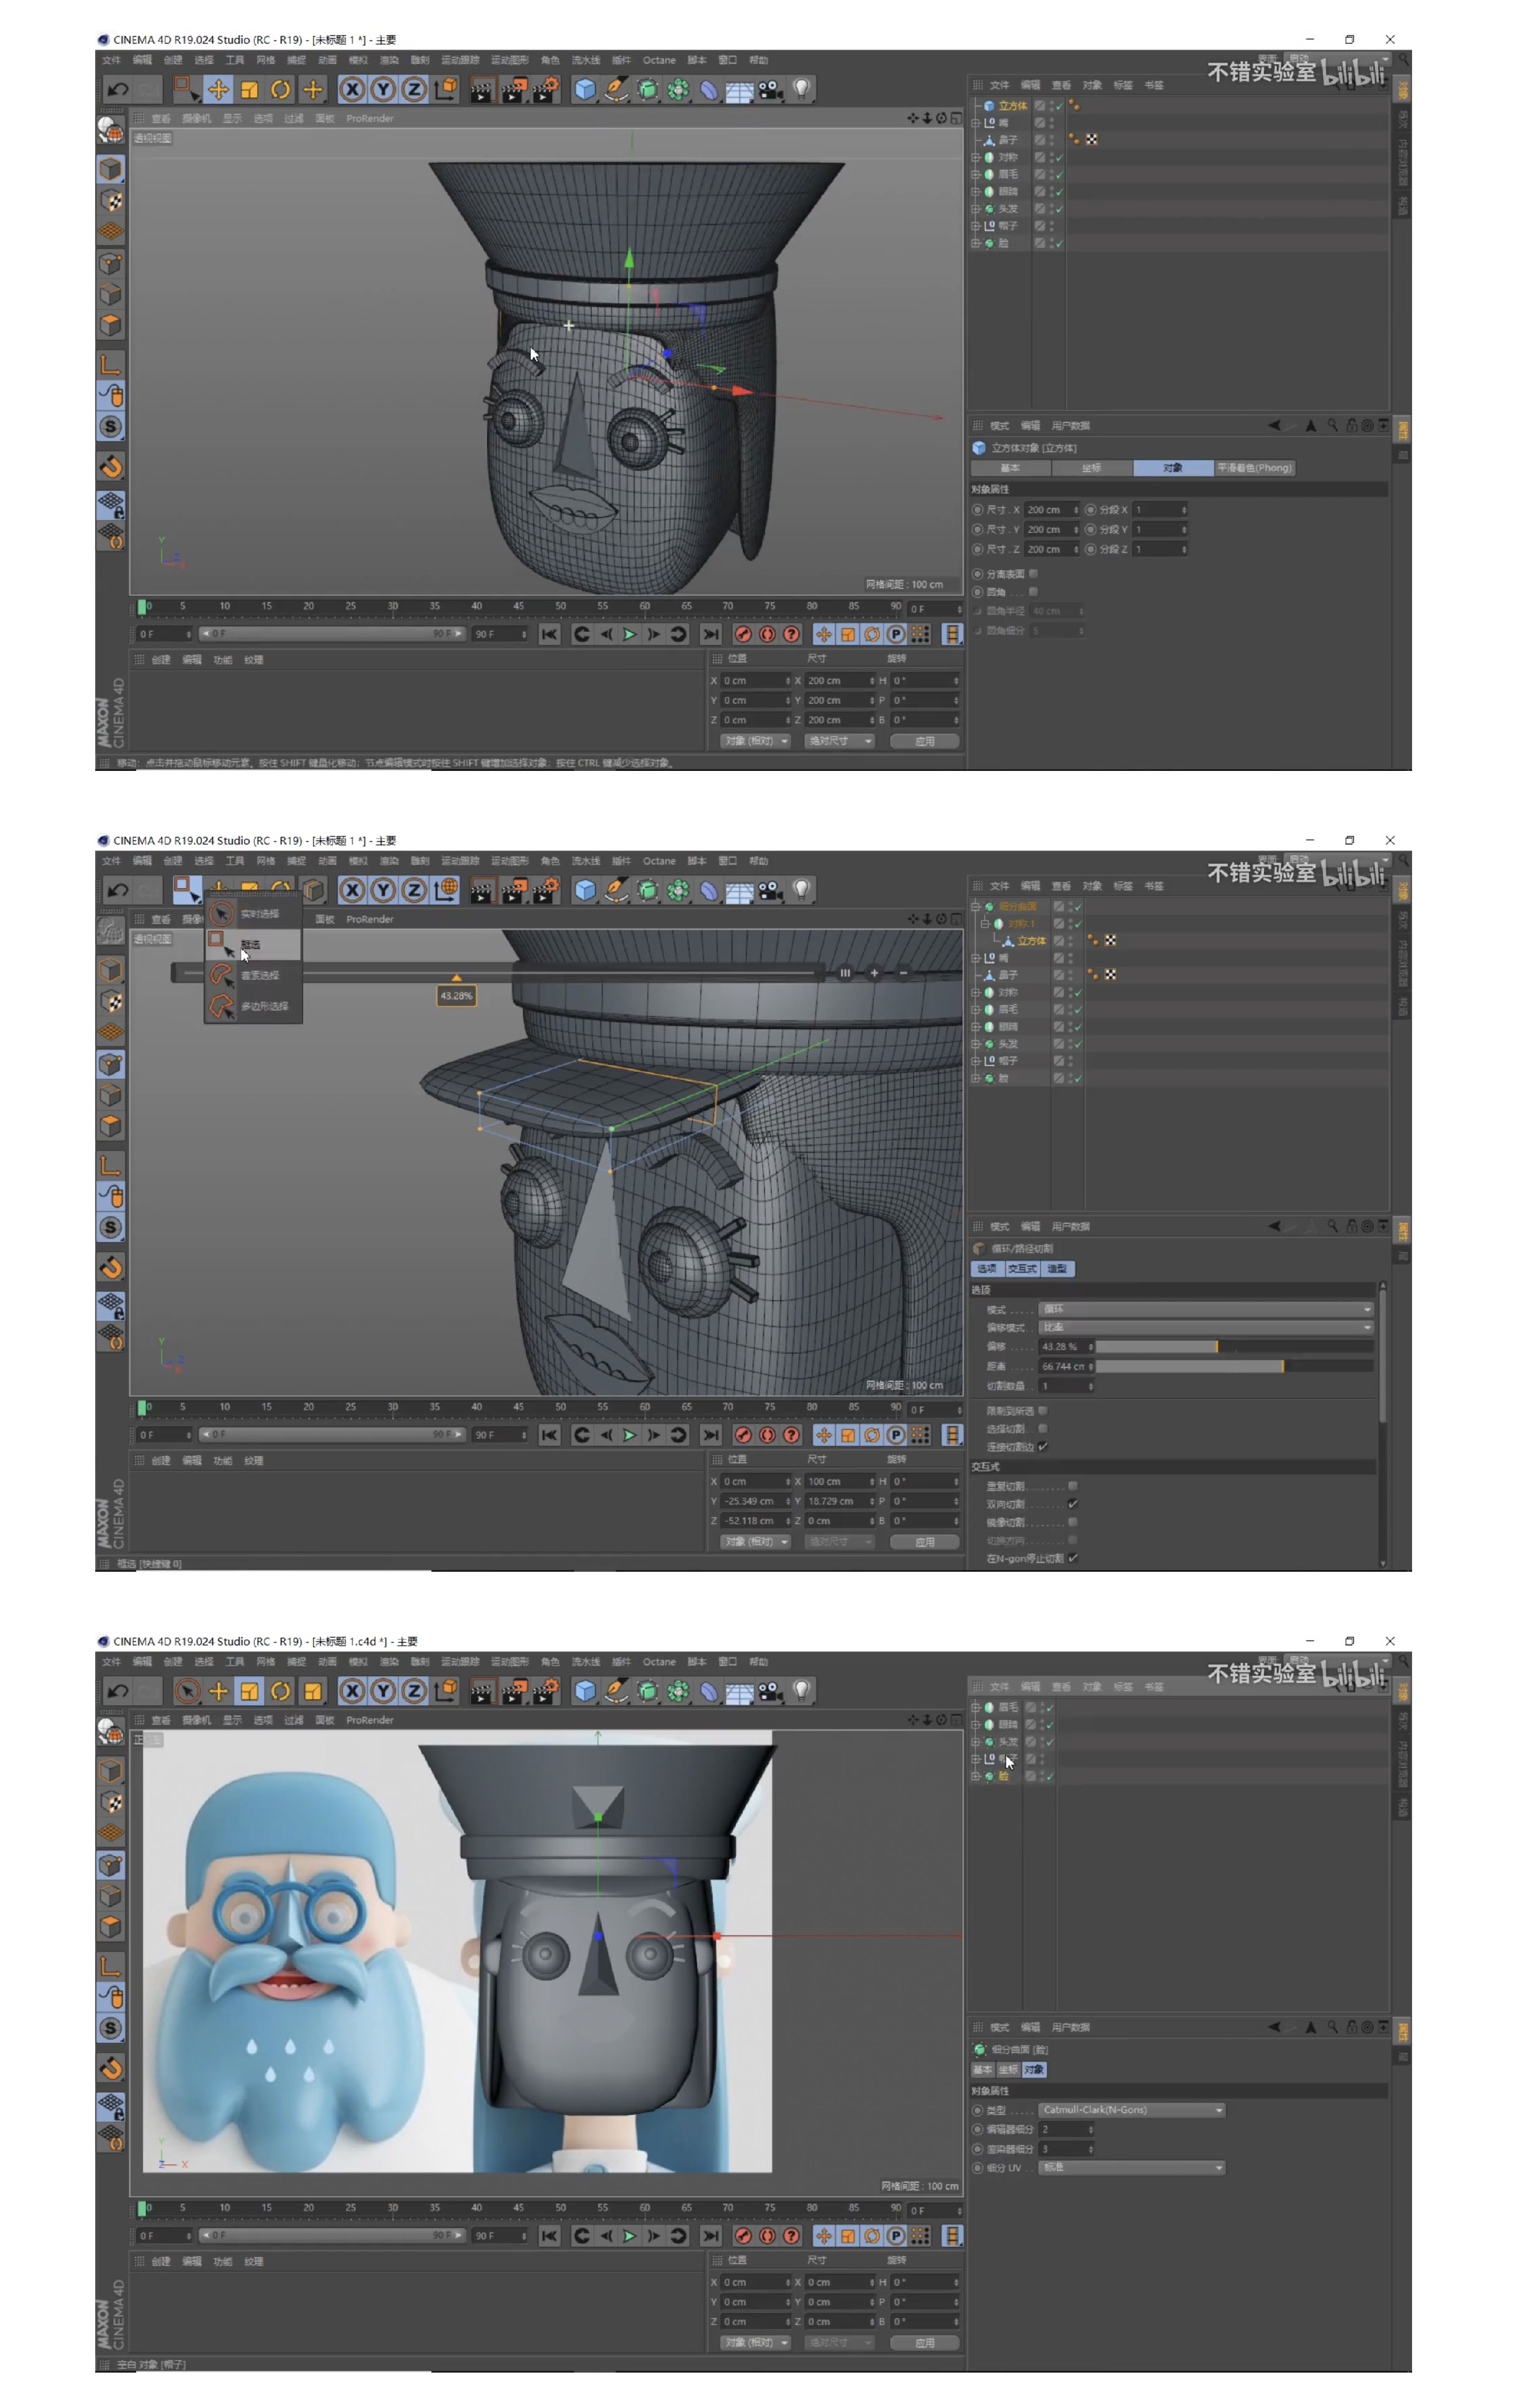Click plus button on loop cut HUD bar

click(874, 972)
